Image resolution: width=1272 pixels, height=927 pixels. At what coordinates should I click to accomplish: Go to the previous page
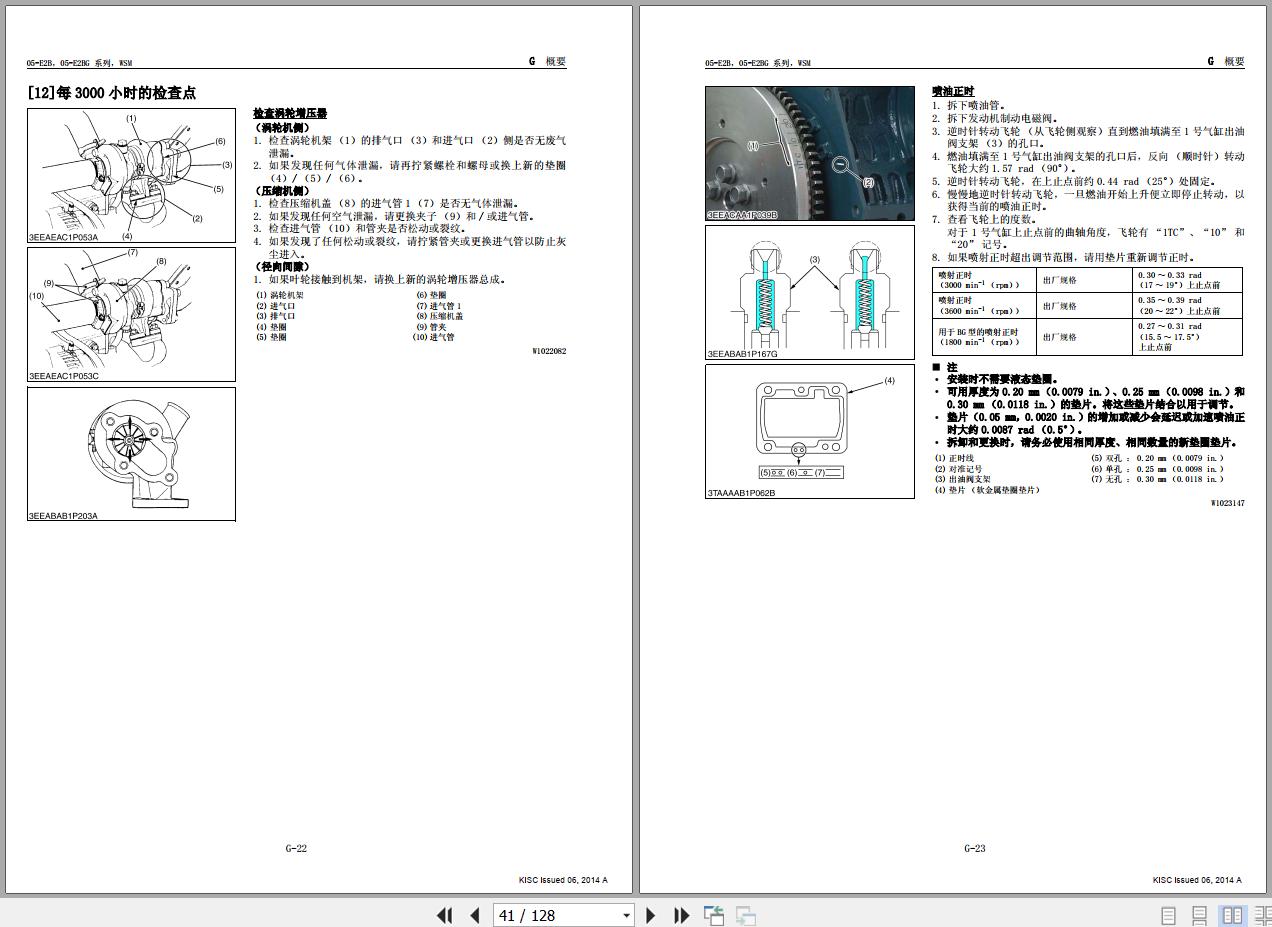tap(475, 915)
